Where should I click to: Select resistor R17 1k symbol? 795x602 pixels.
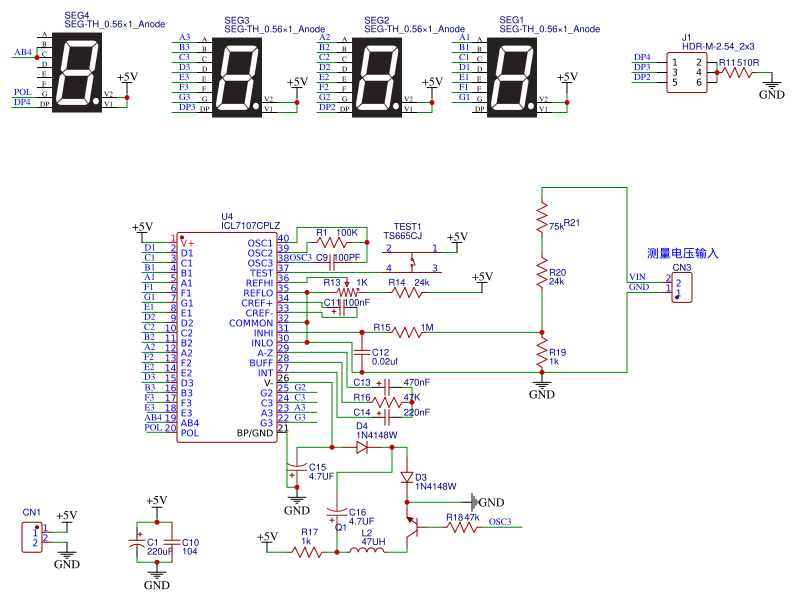click(307, 552)
